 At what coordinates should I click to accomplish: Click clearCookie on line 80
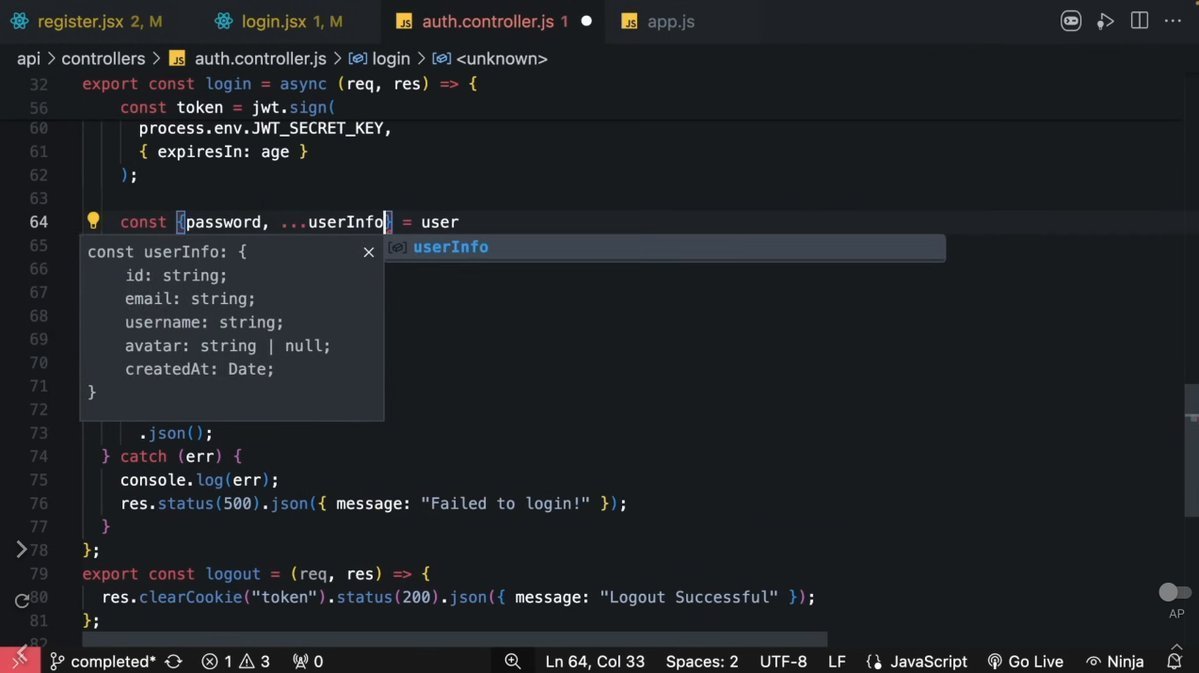point(190,597)
